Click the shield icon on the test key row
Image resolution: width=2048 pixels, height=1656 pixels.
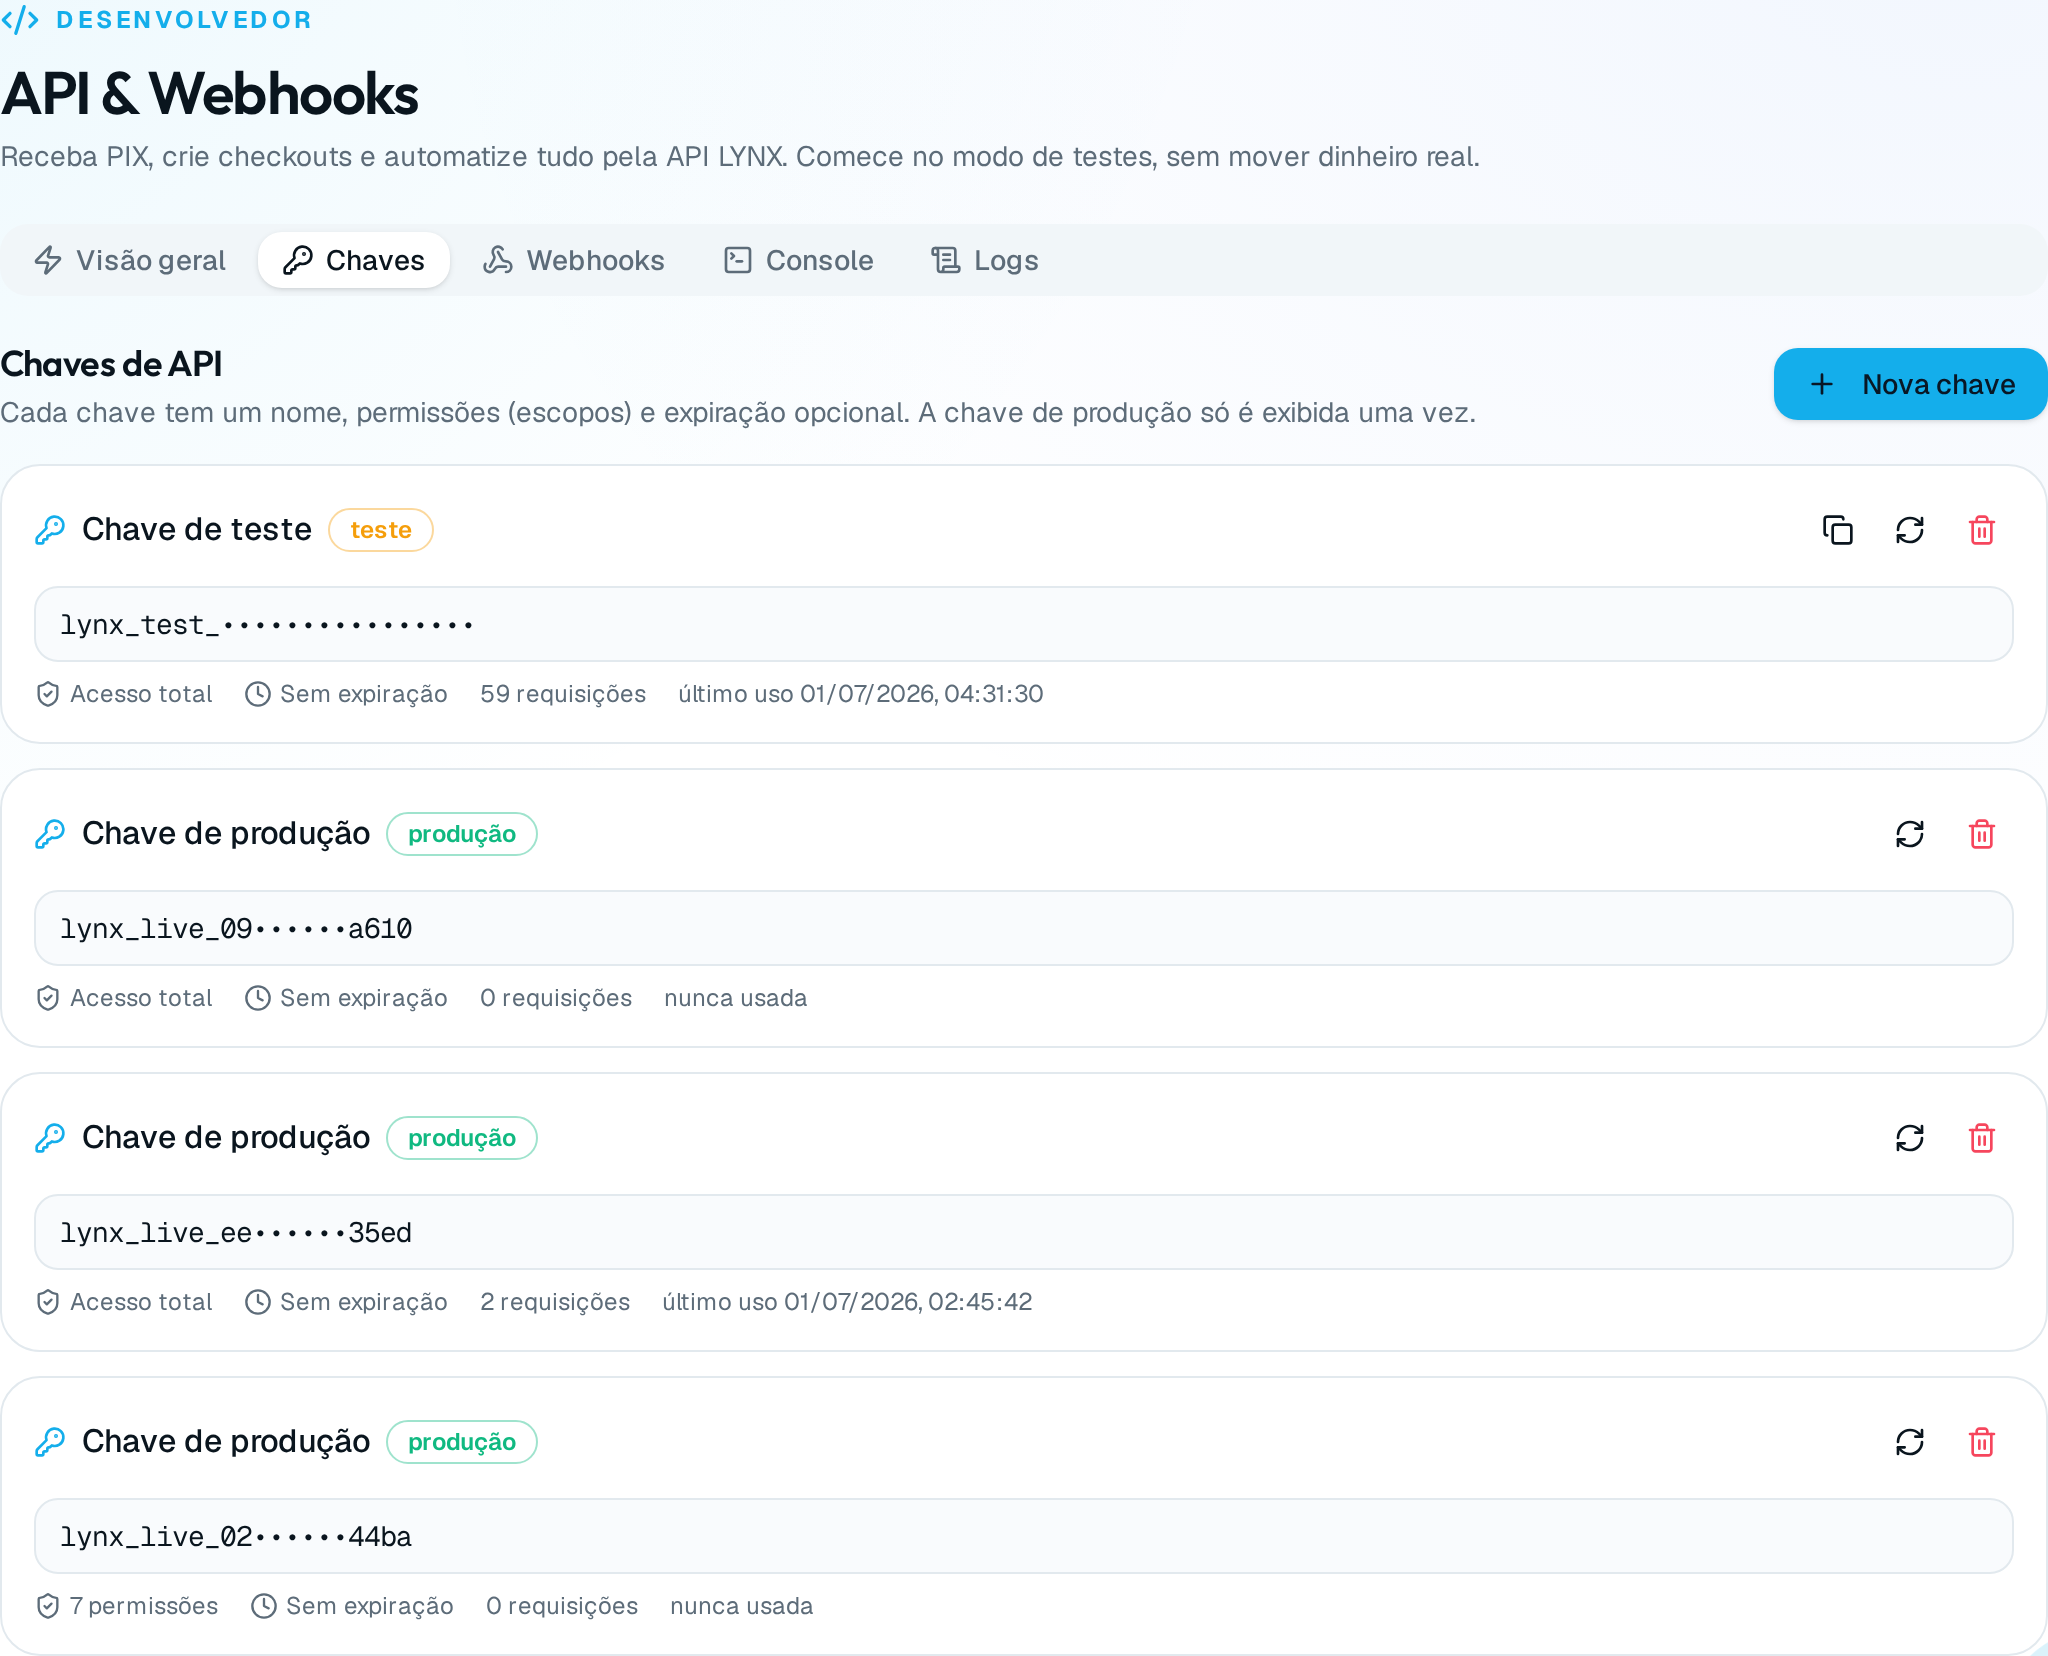coord(48,694)
